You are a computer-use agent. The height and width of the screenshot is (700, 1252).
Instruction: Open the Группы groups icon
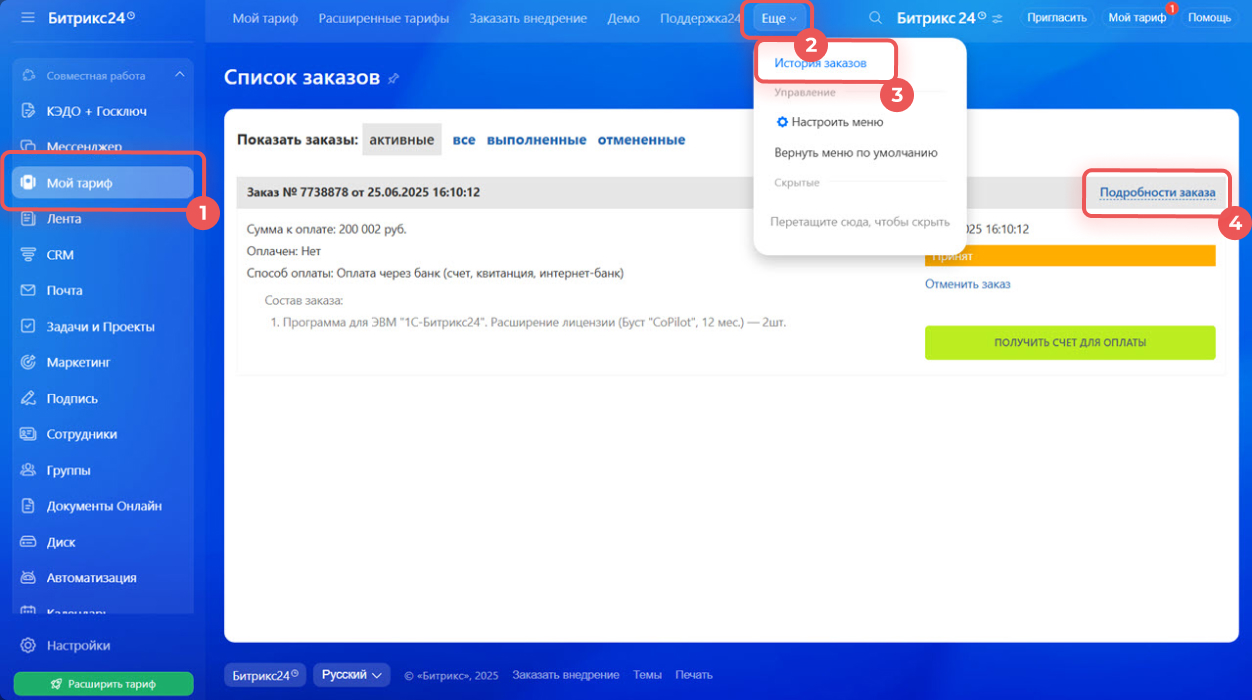pyautogui.click(x=29, y=470)
